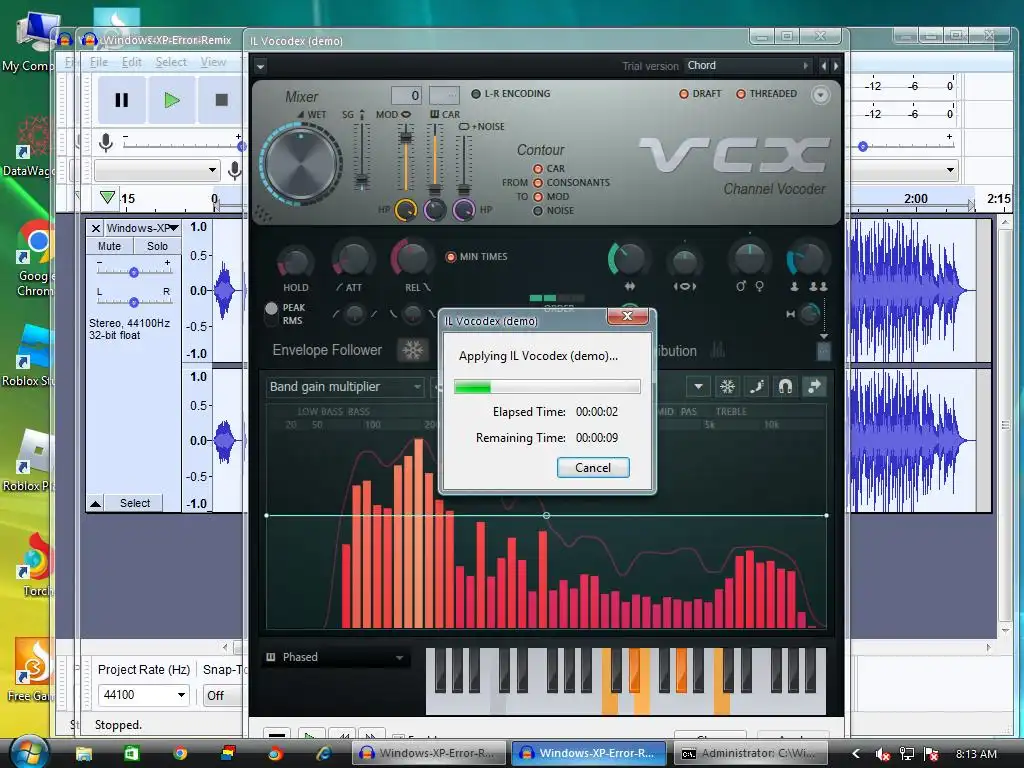Open the Torch desktop shortcut
The height and width of the screenshot is (768, 1024).
tap(37, 566)
